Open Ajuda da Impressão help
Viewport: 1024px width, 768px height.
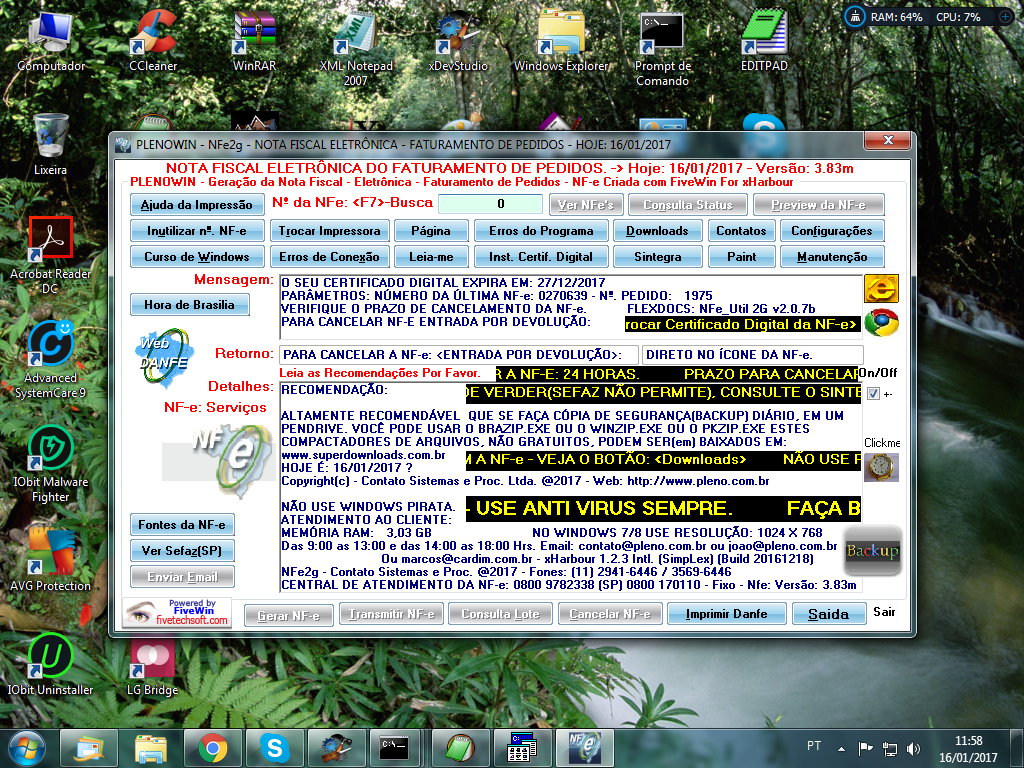(x=197, y=204)
